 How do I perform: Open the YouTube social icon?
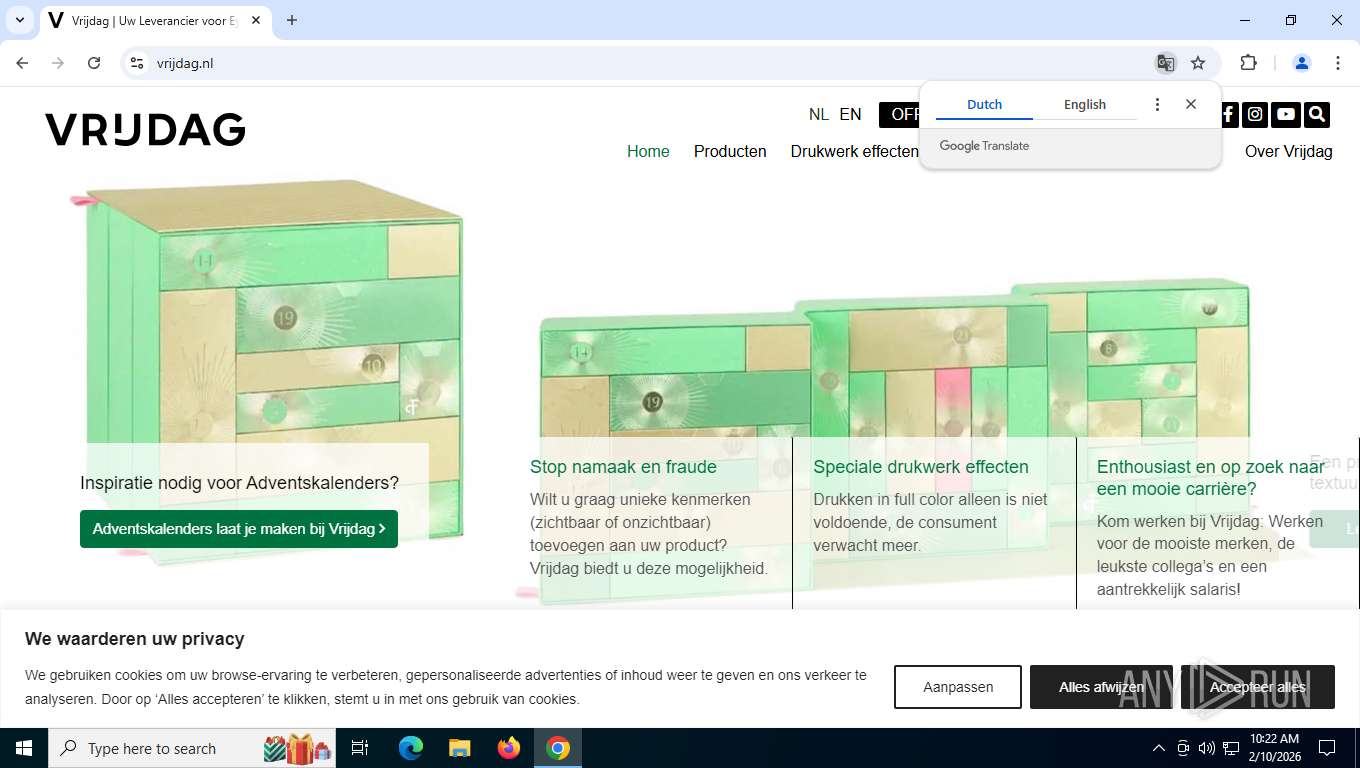point(1286,114)
